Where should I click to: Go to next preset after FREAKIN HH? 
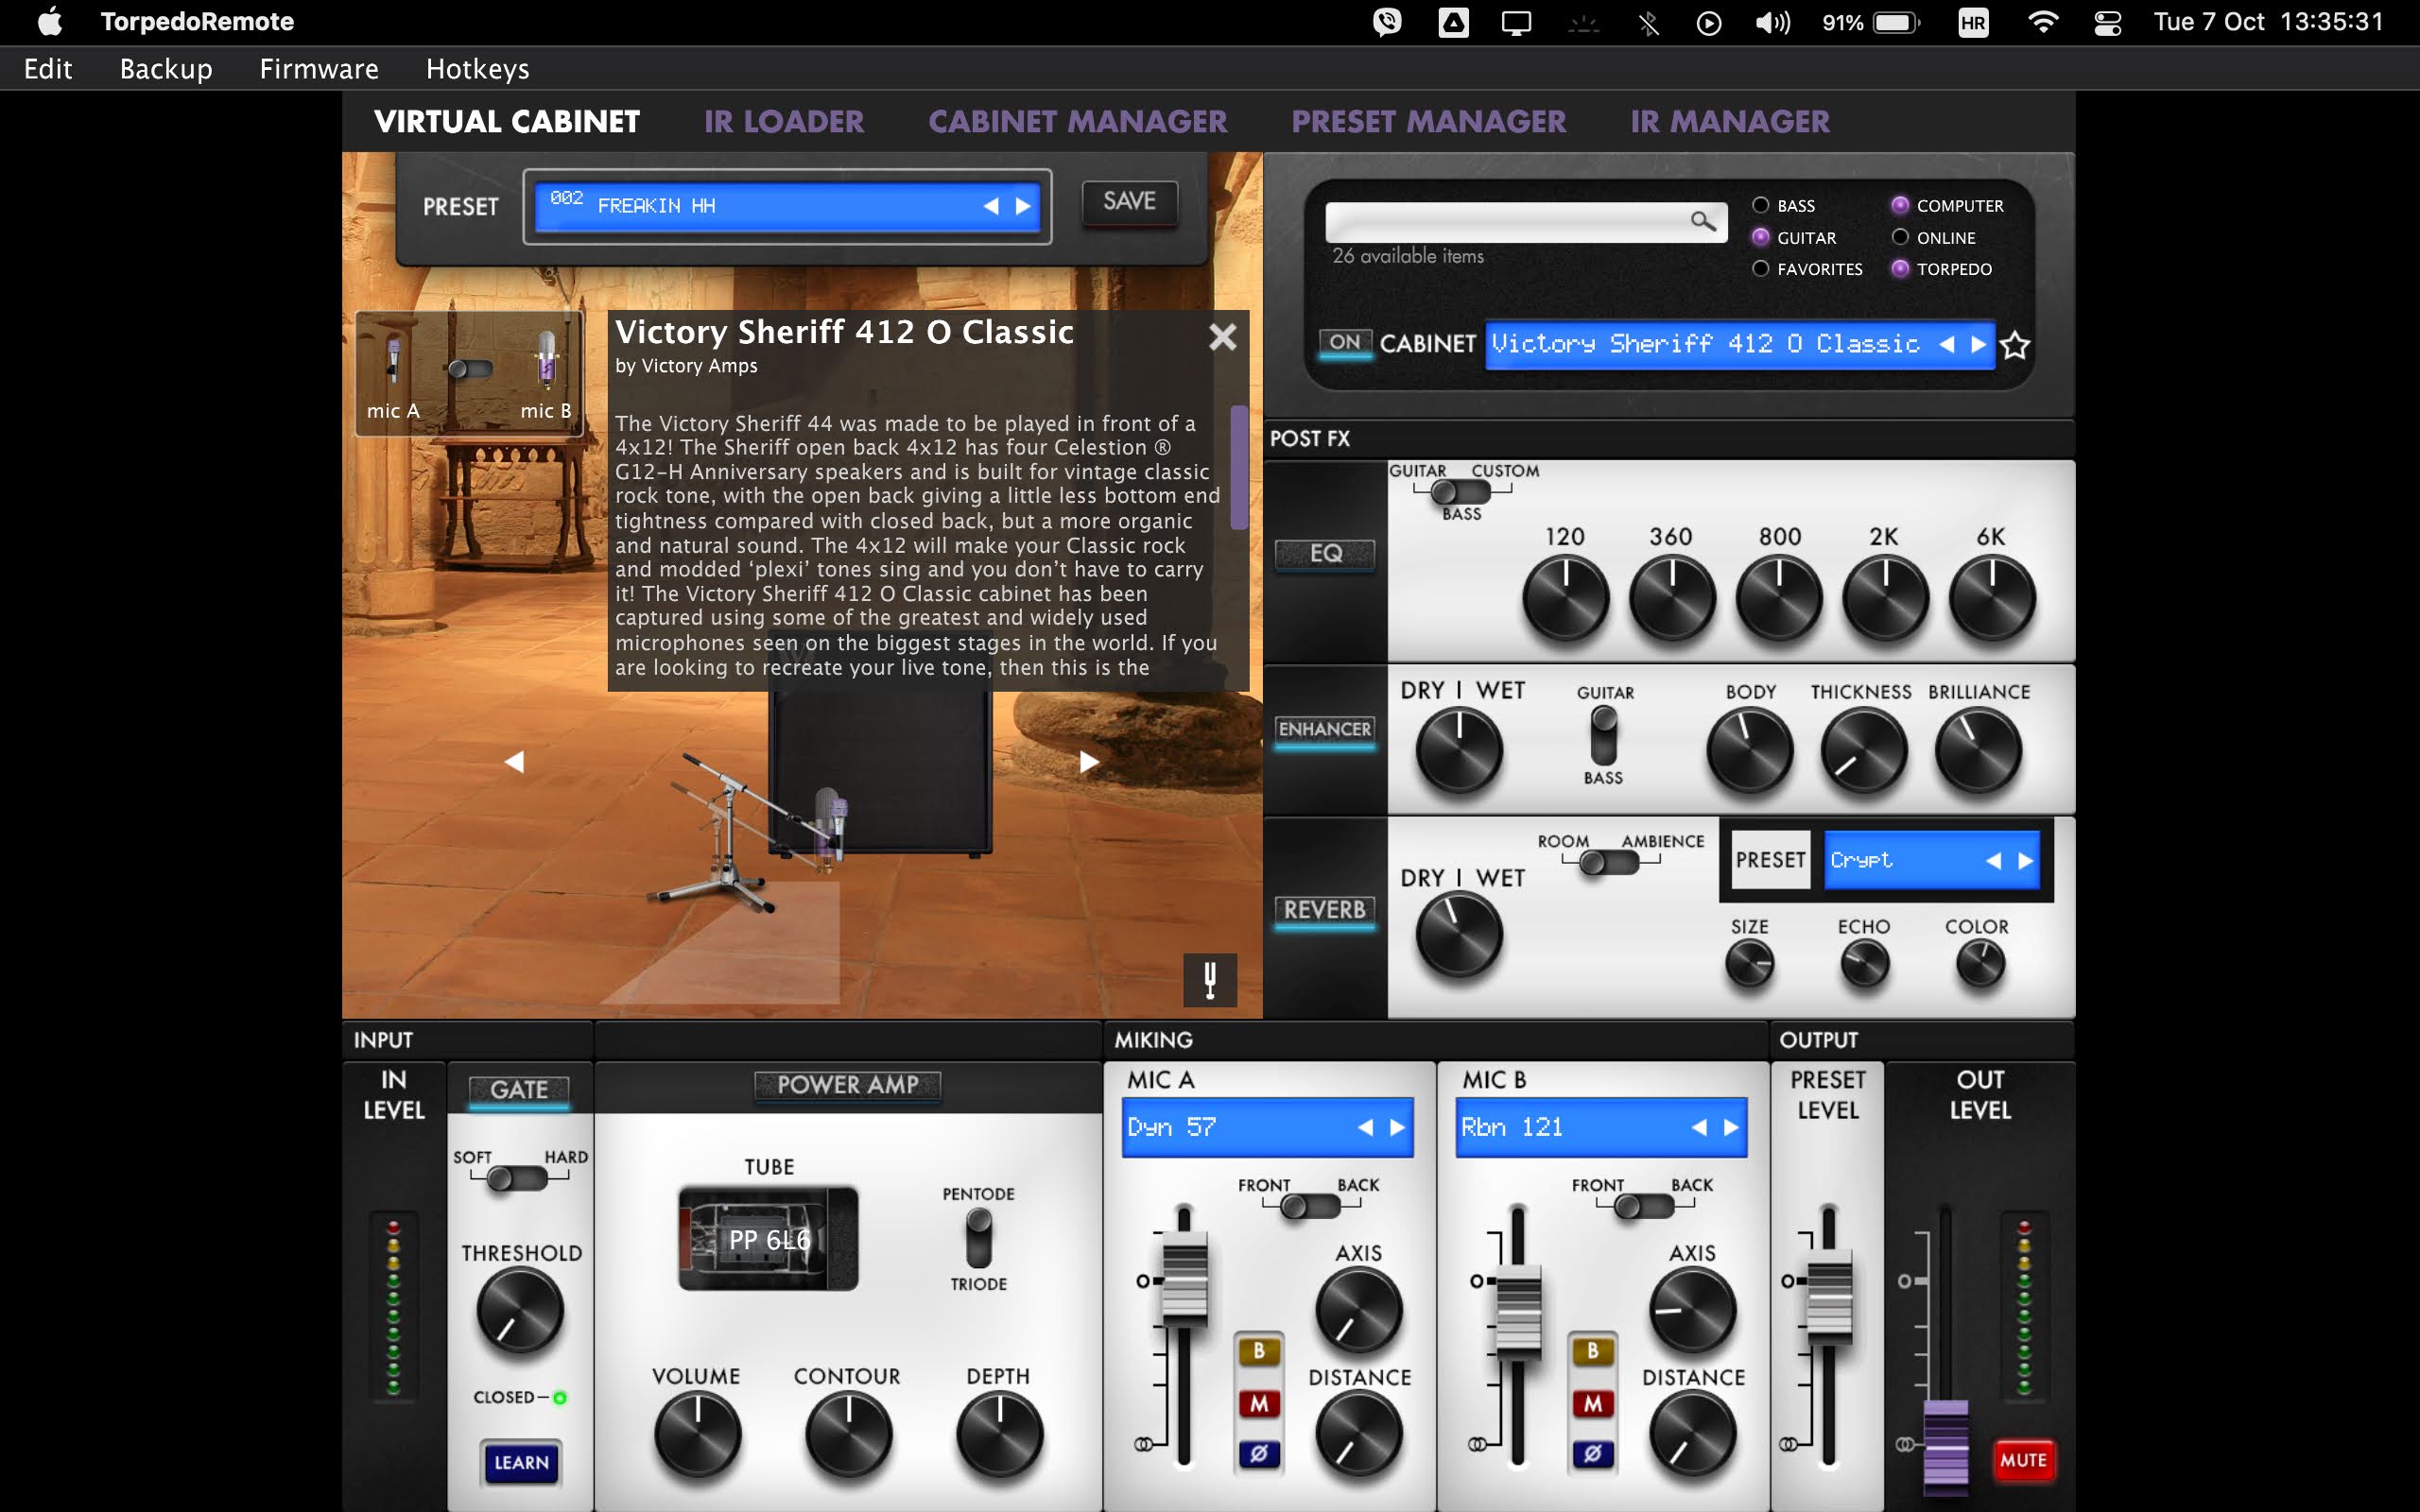1023,206
